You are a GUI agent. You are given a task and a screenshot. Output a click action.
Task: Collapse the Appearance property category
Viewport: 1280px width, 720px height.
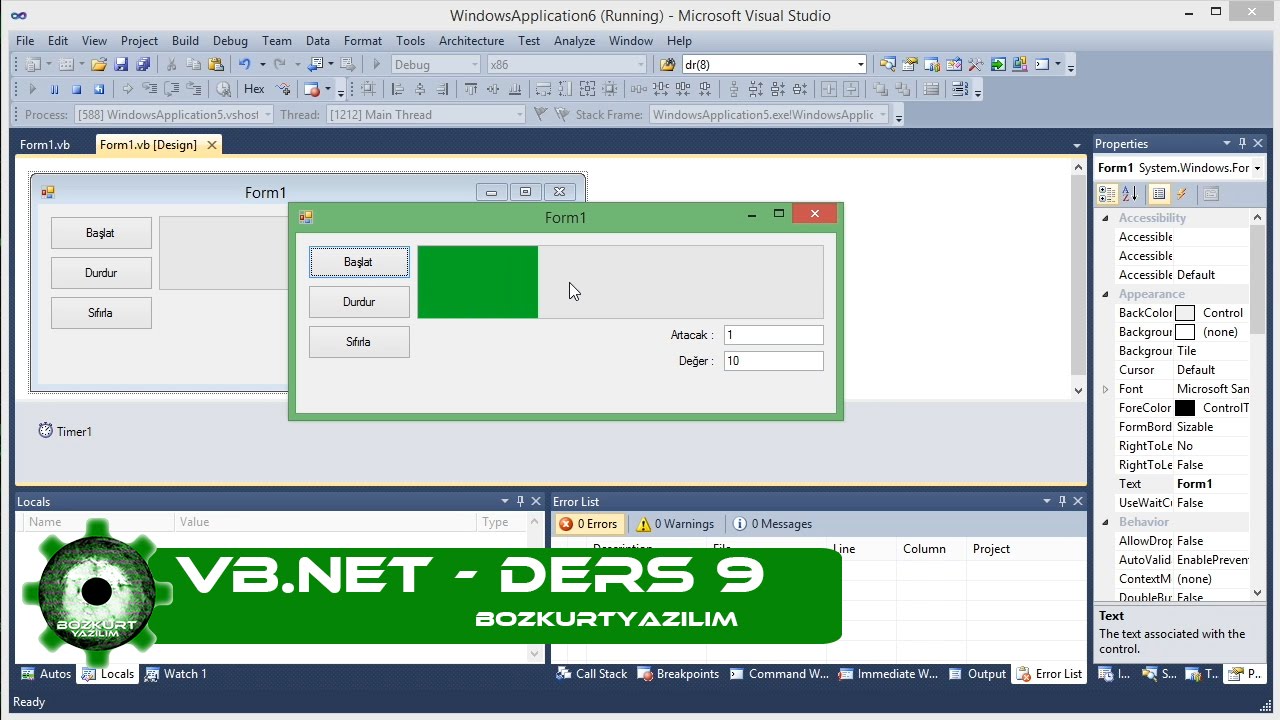1105,294
